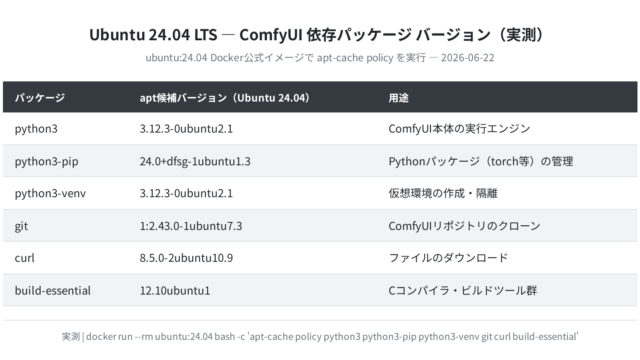This screenshot has height=360, width=640.
Task: Click the 'apt候補バージョン（Ubuntu 24.04）' column header
Action: (x=226, y=98)
